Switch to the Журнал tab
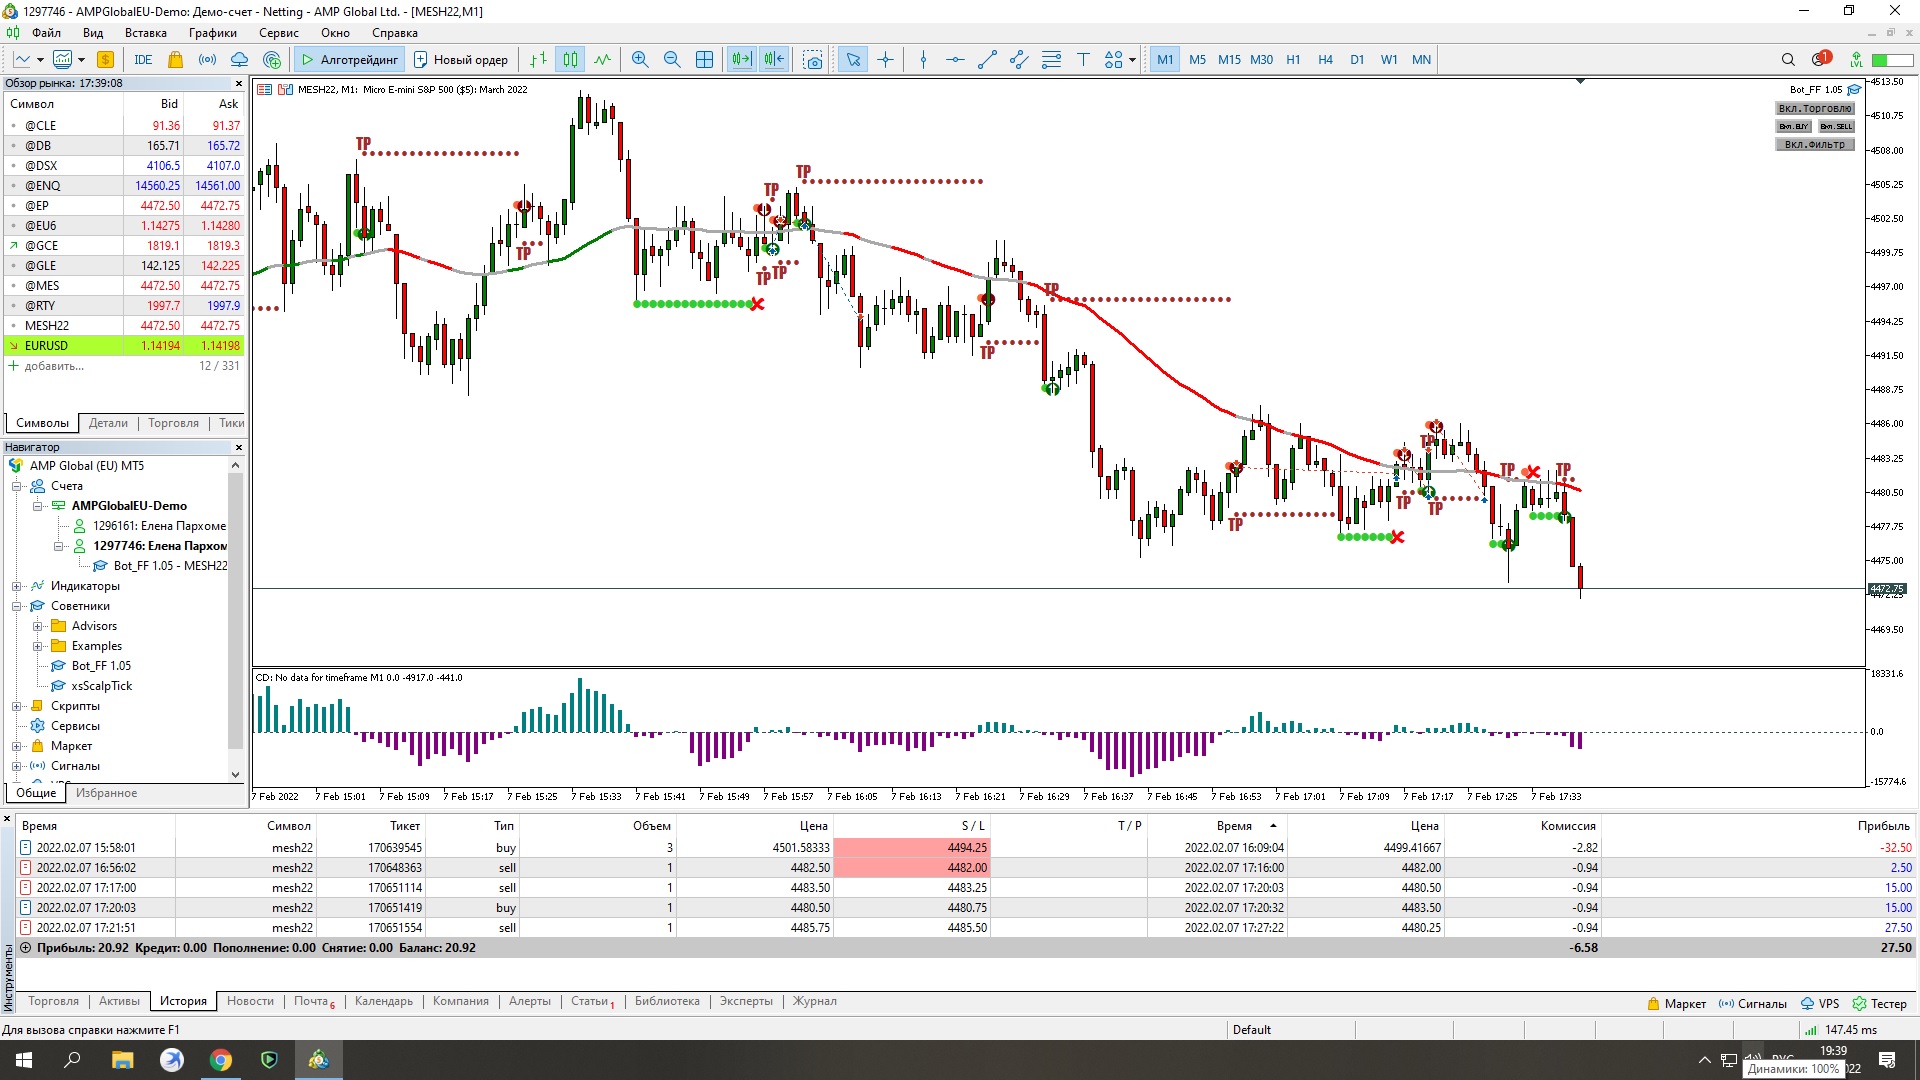1920x1080 pixels. 814,1001
